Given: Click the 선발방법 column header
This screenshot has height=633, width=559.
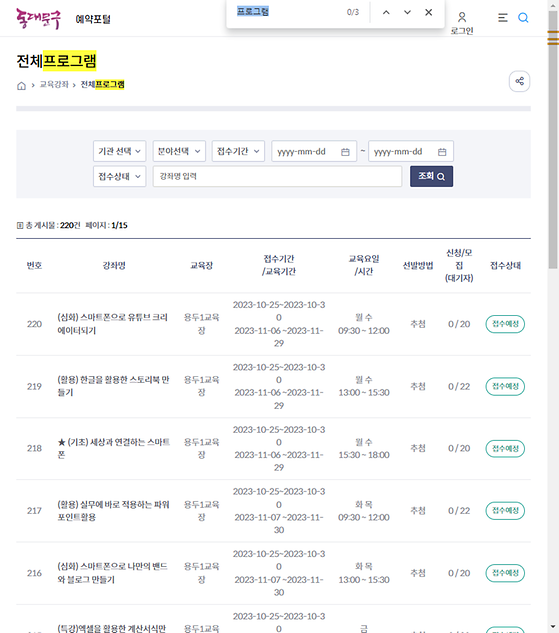Looking at the screenshot, I should tap(418, 265).
